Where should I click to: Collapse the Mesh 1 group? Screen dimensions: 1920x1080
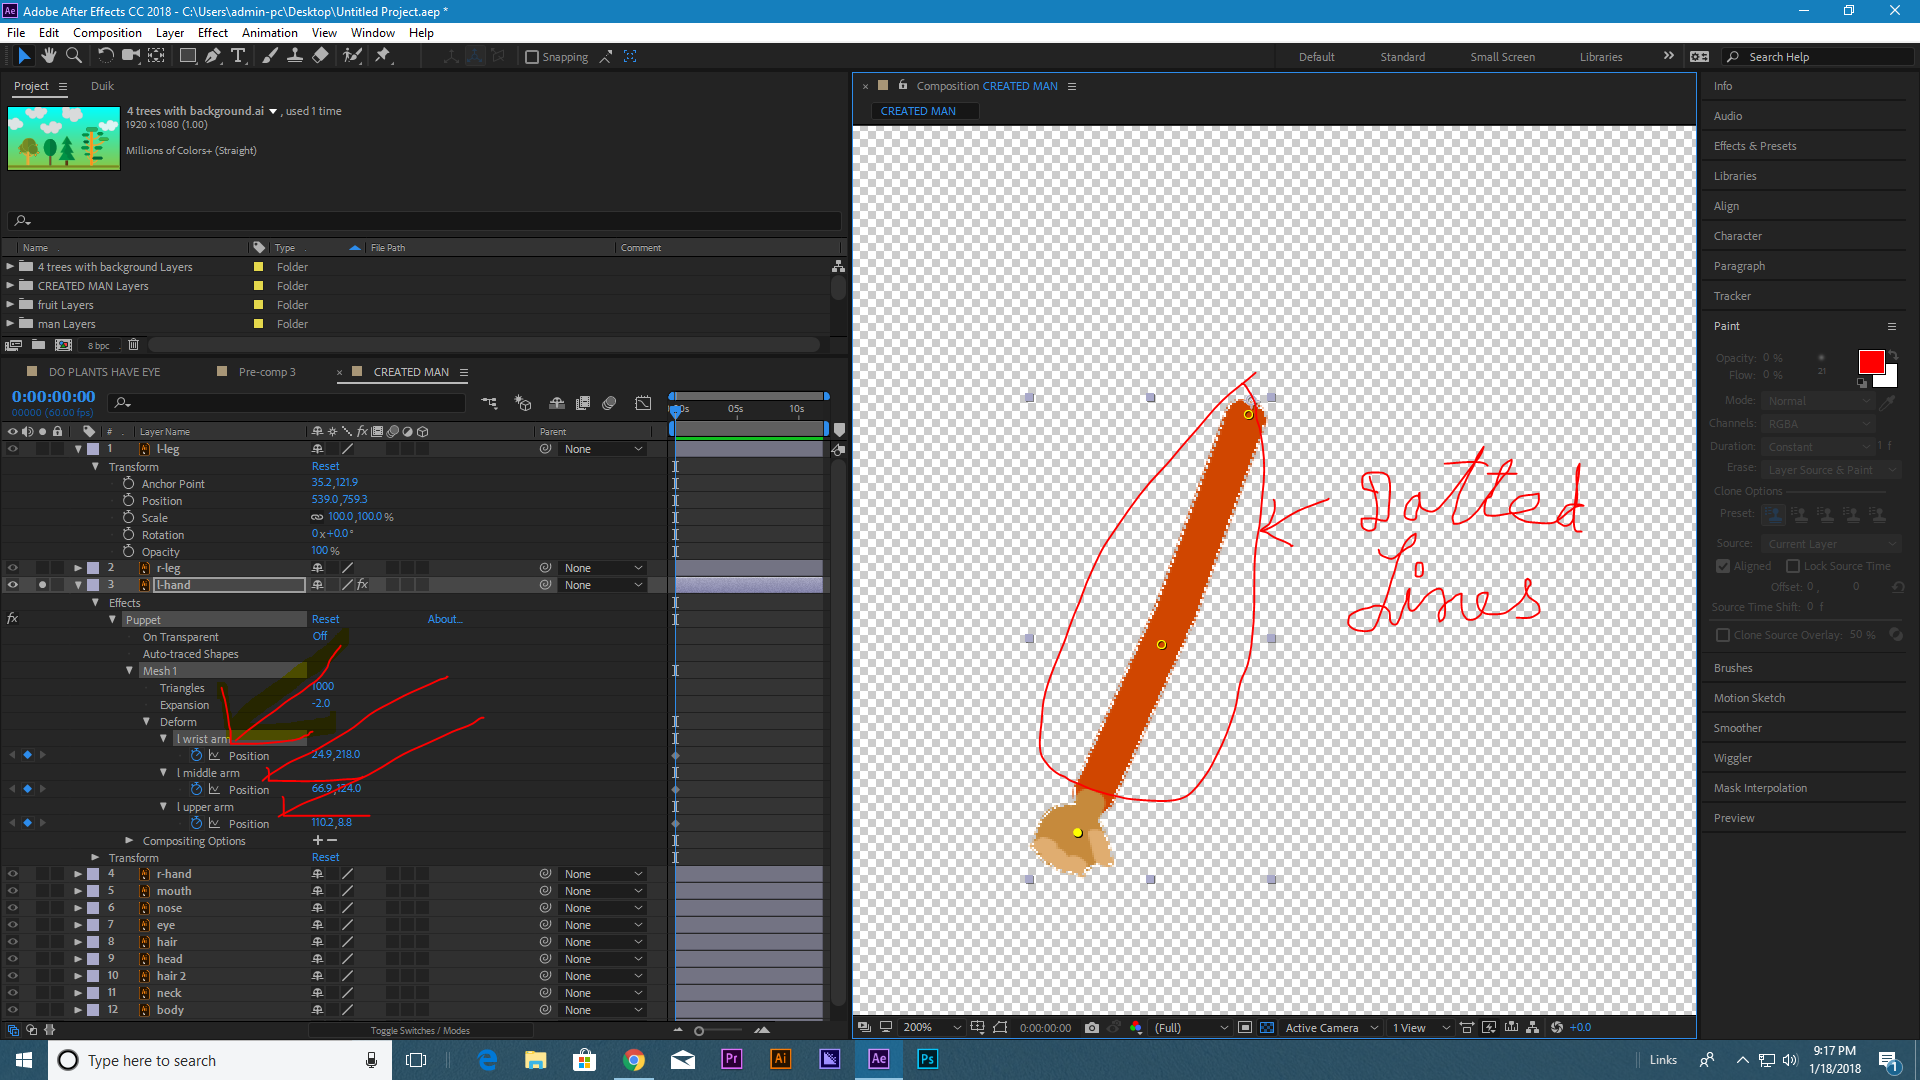click(x=130, y=671)
